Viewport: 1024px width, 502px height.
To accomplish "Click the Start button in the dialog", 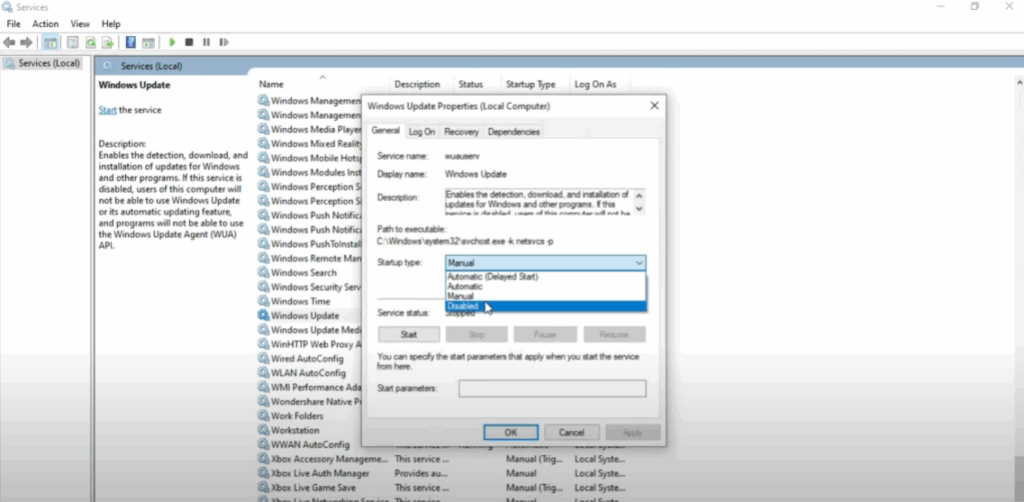I will [409, 335].
